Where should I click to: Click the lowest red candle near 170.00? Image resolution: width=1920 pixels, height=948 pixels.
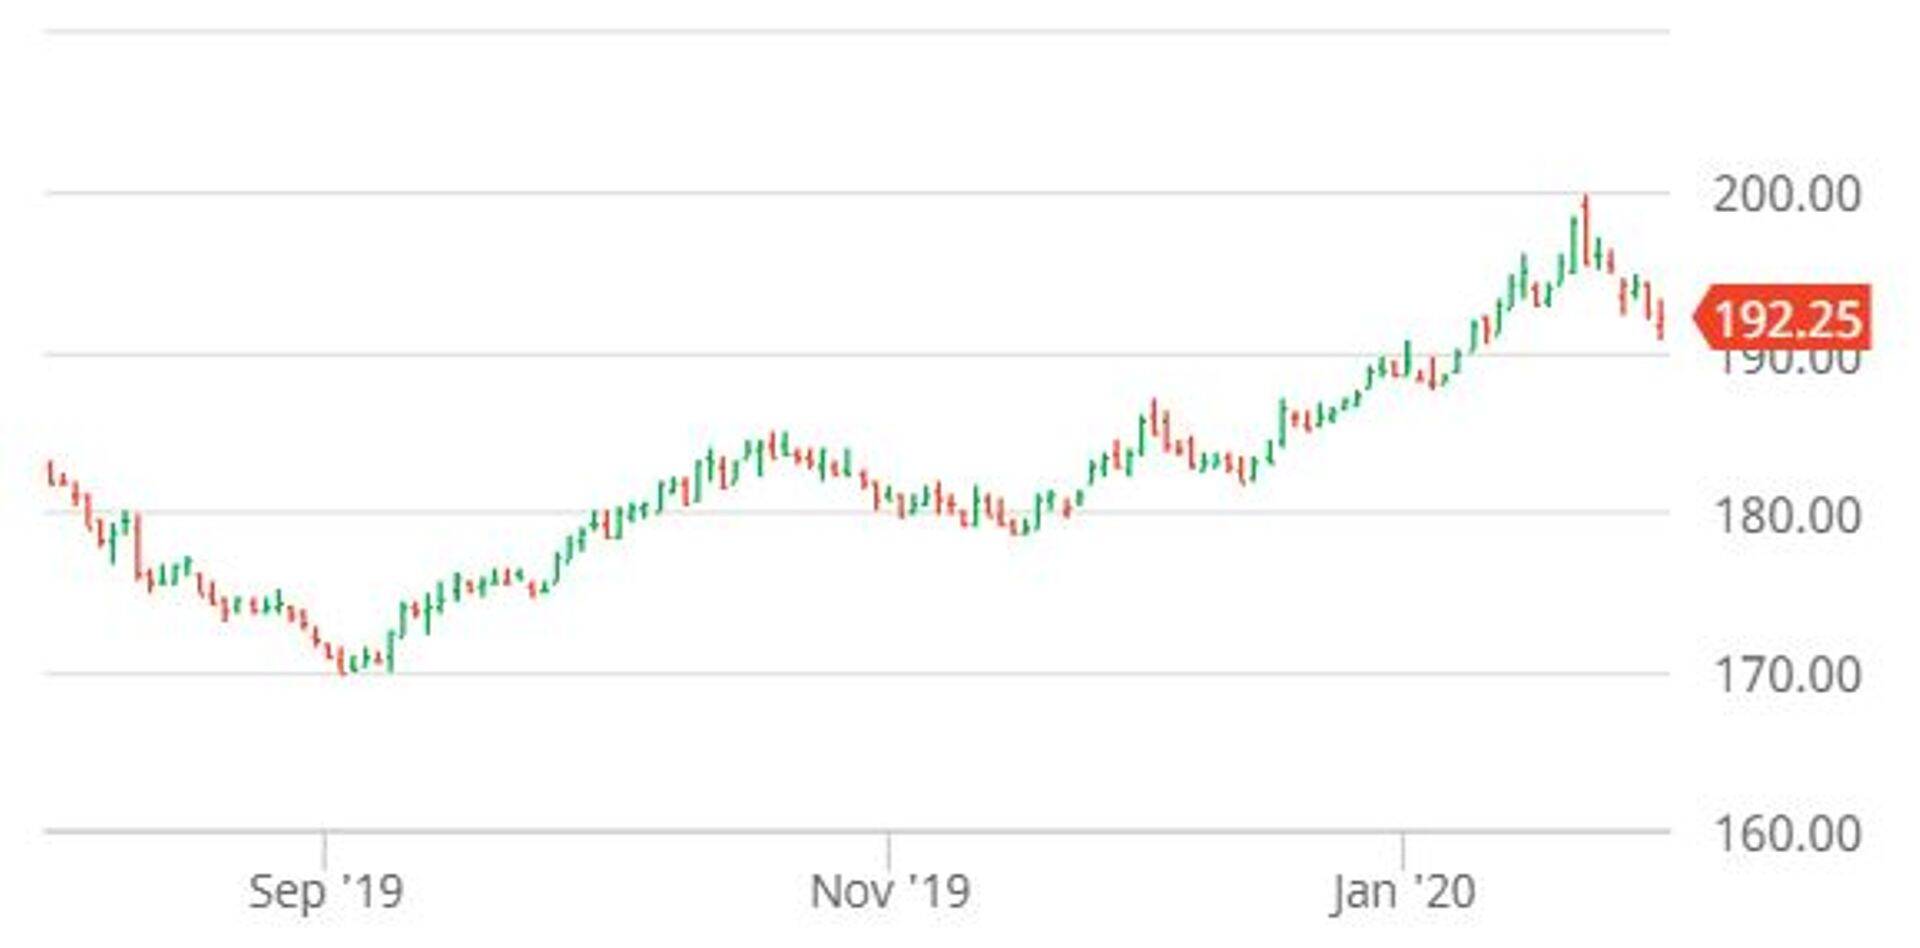point(342,662)
